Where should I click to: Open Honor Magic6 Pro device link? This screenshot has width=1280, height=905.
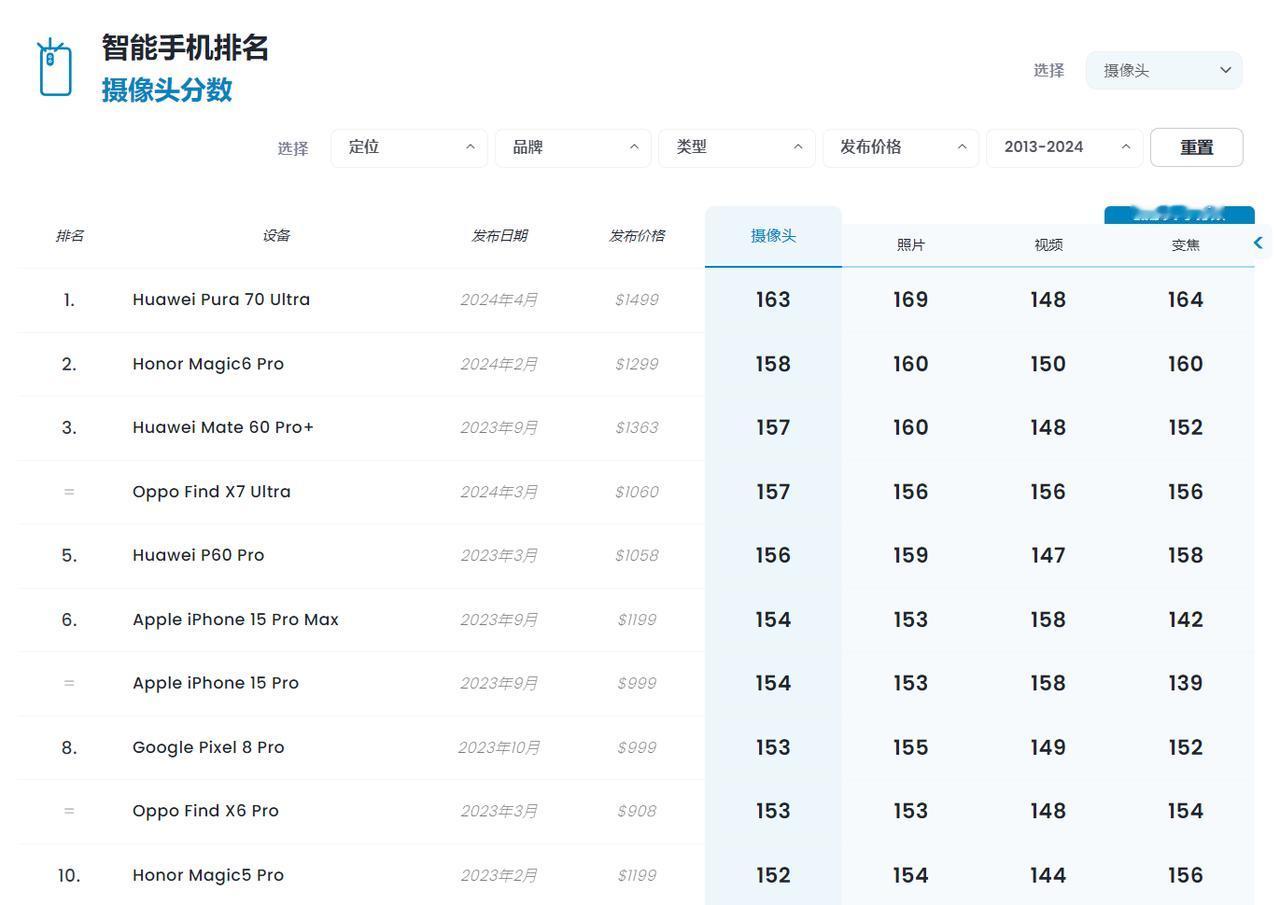coord(208,364)
